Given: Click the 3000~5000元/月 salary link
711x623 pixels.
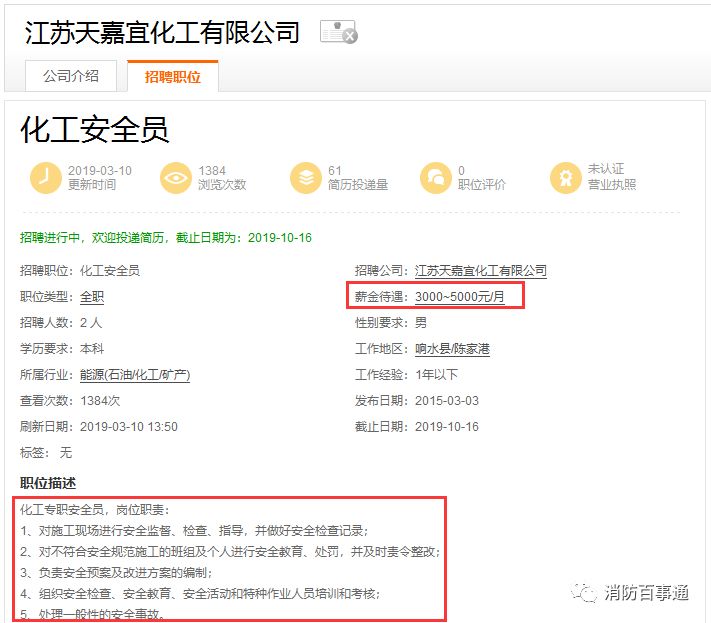Looking at the screenshot, I should tap(460, 297).
